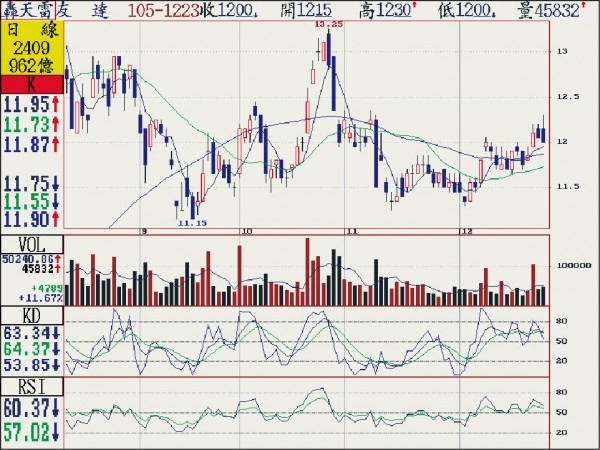Image resolution: width=600 pixels, height=450 pixels.
Task: Click the 11.90 value with up arrow
Action: pyautogui.click(x=32, y=219)
